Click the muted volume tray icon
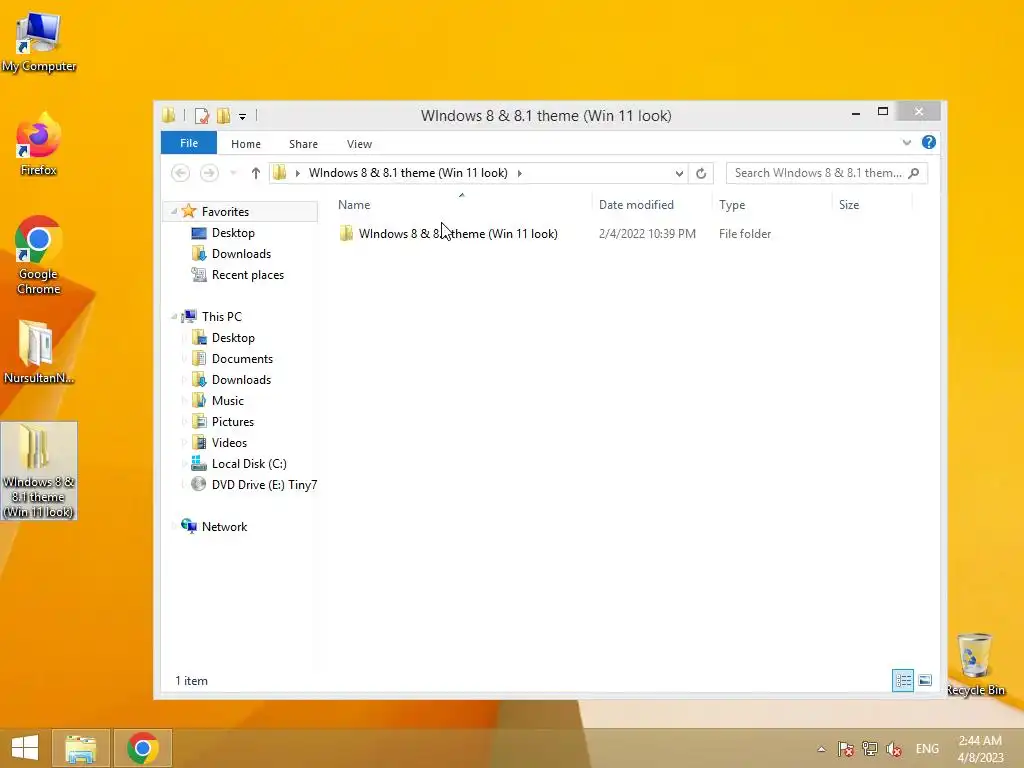Viewport: 1024px width, 768px height. coord(893,749)
